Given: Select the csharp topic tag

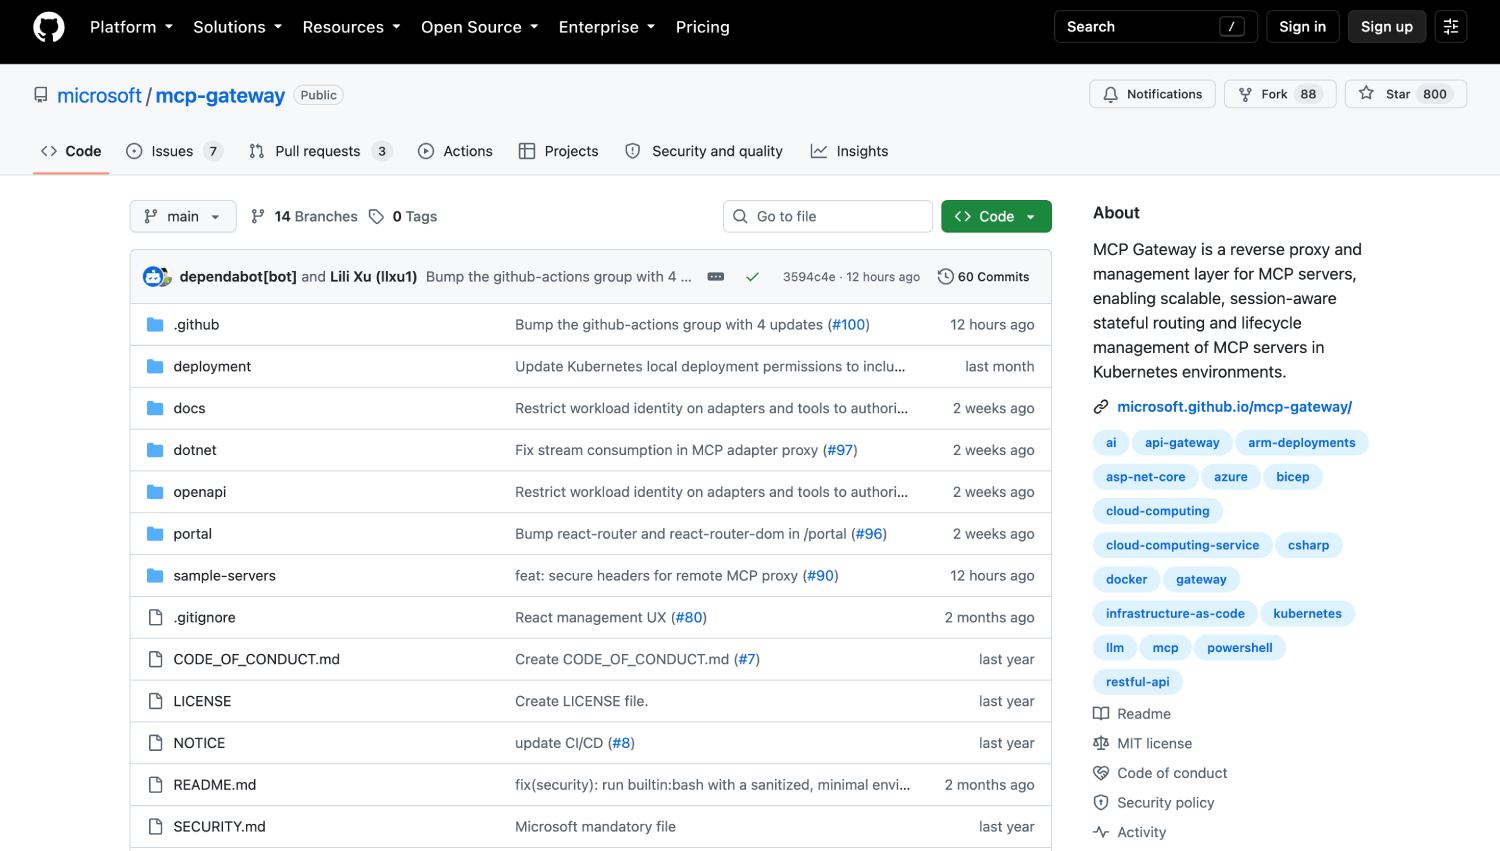Looking at the screenshot, I should [x=1308, y=546].
